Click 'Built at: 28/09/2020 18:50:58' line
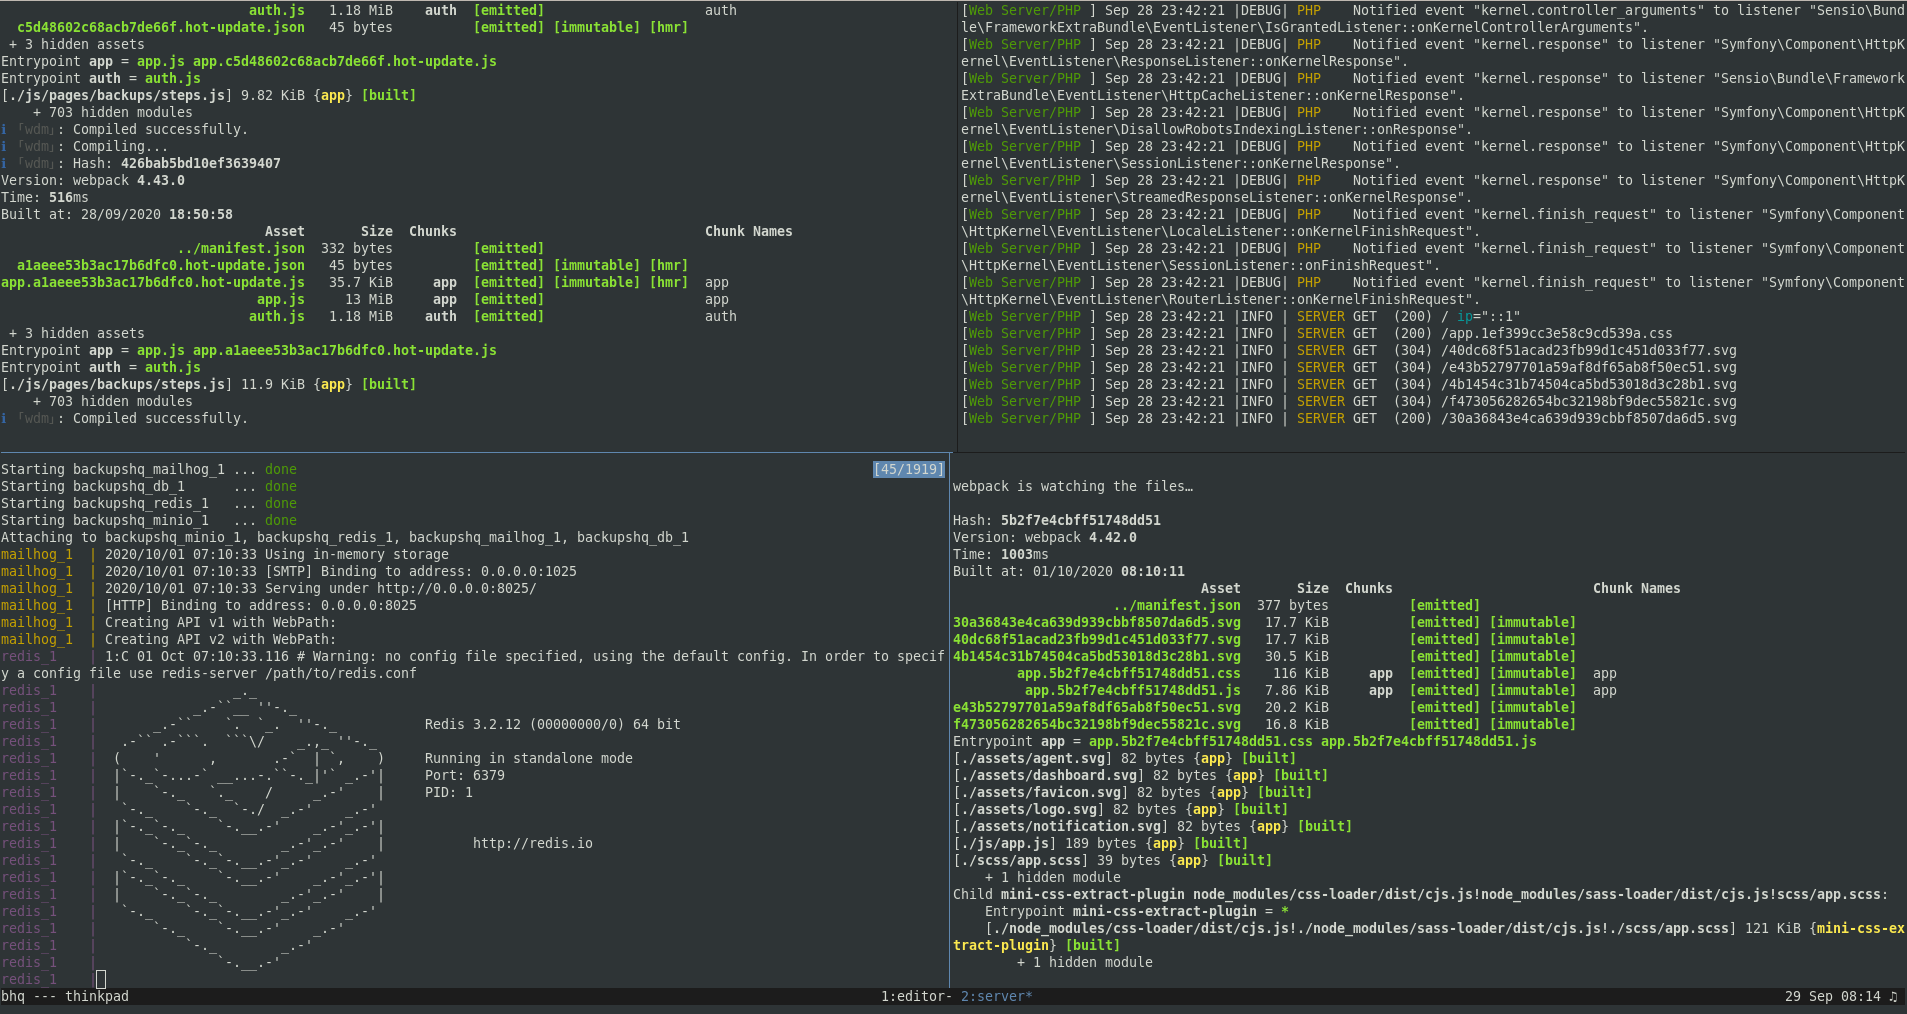This screenshot has width=1907, height=1014. point(117,214)
